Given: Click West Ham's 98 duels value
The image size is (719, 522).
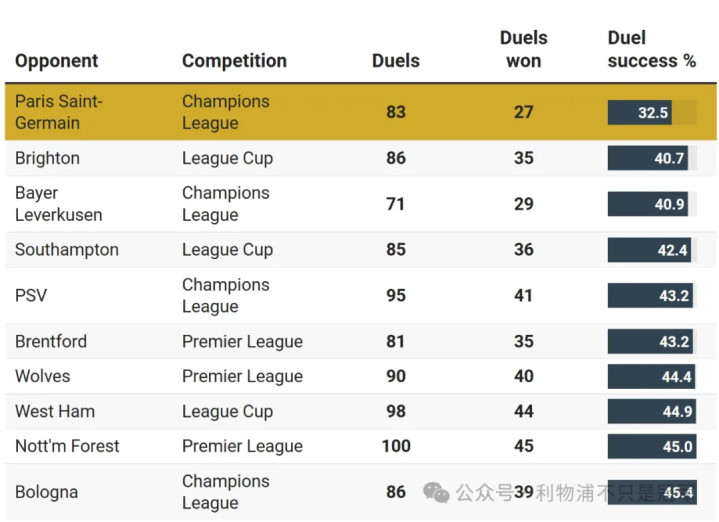Looking at the screenshot, I should coord(396,411).
